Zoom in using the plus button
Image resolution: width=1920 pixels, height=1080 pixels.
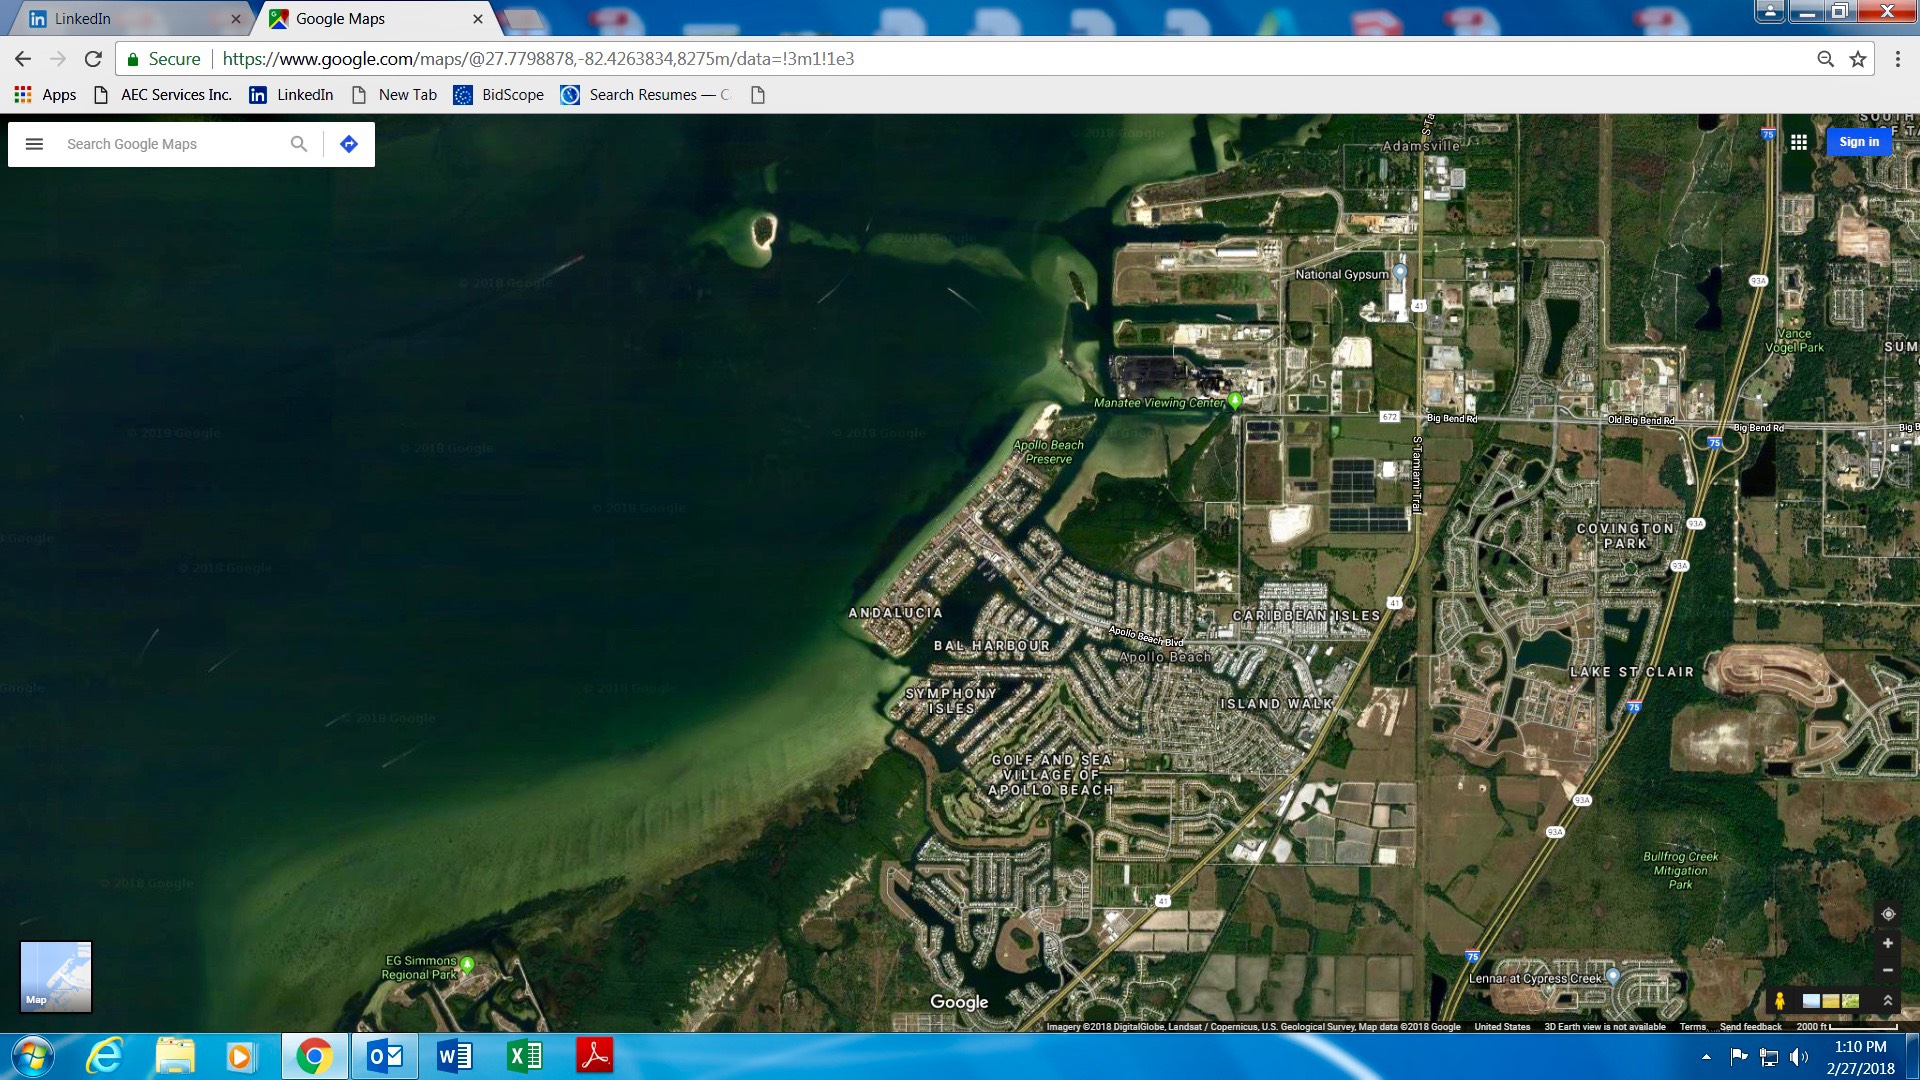coord(1888,943)
